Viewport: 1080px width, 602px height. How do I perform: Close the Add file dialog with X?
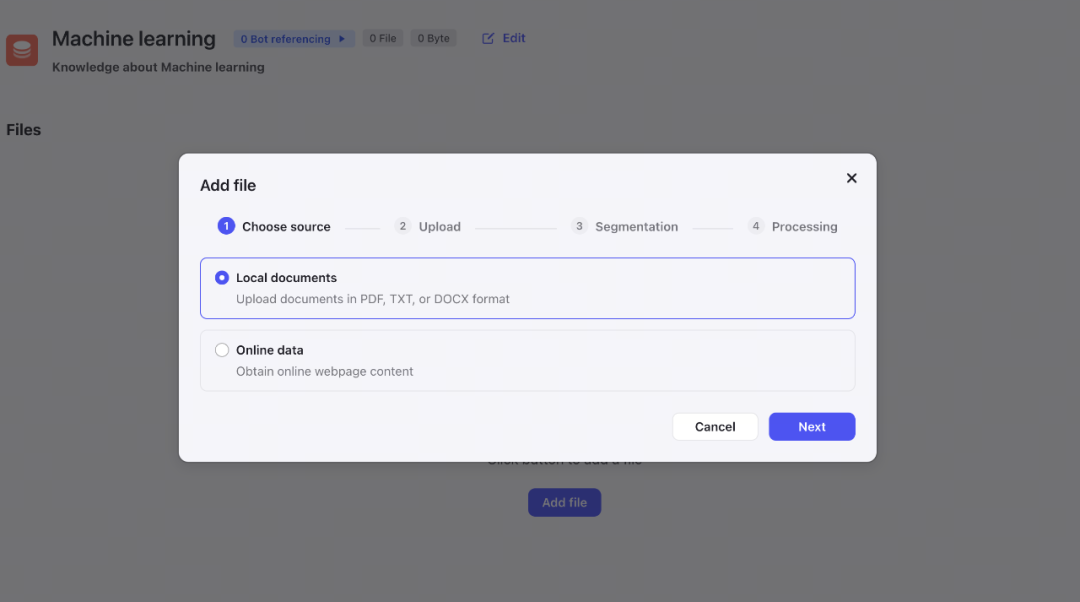(851, 178)
